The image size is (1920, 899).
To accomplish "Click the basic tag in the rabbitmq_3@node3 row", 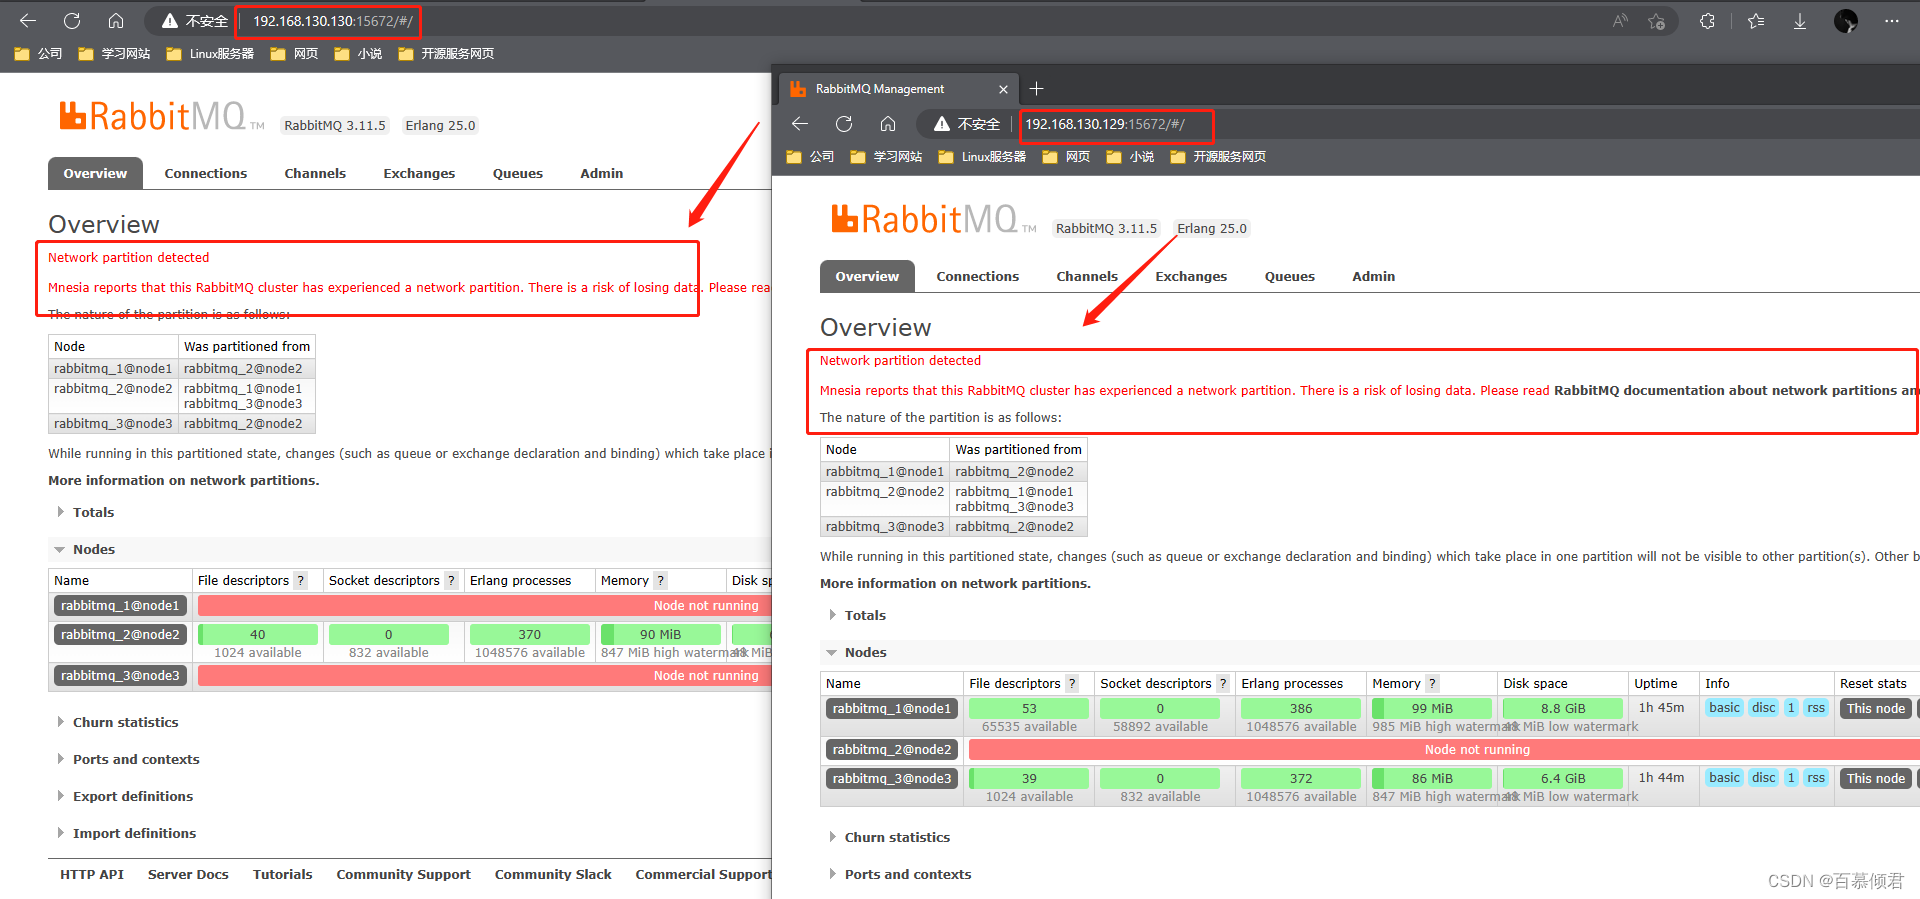I will 1724,778.
